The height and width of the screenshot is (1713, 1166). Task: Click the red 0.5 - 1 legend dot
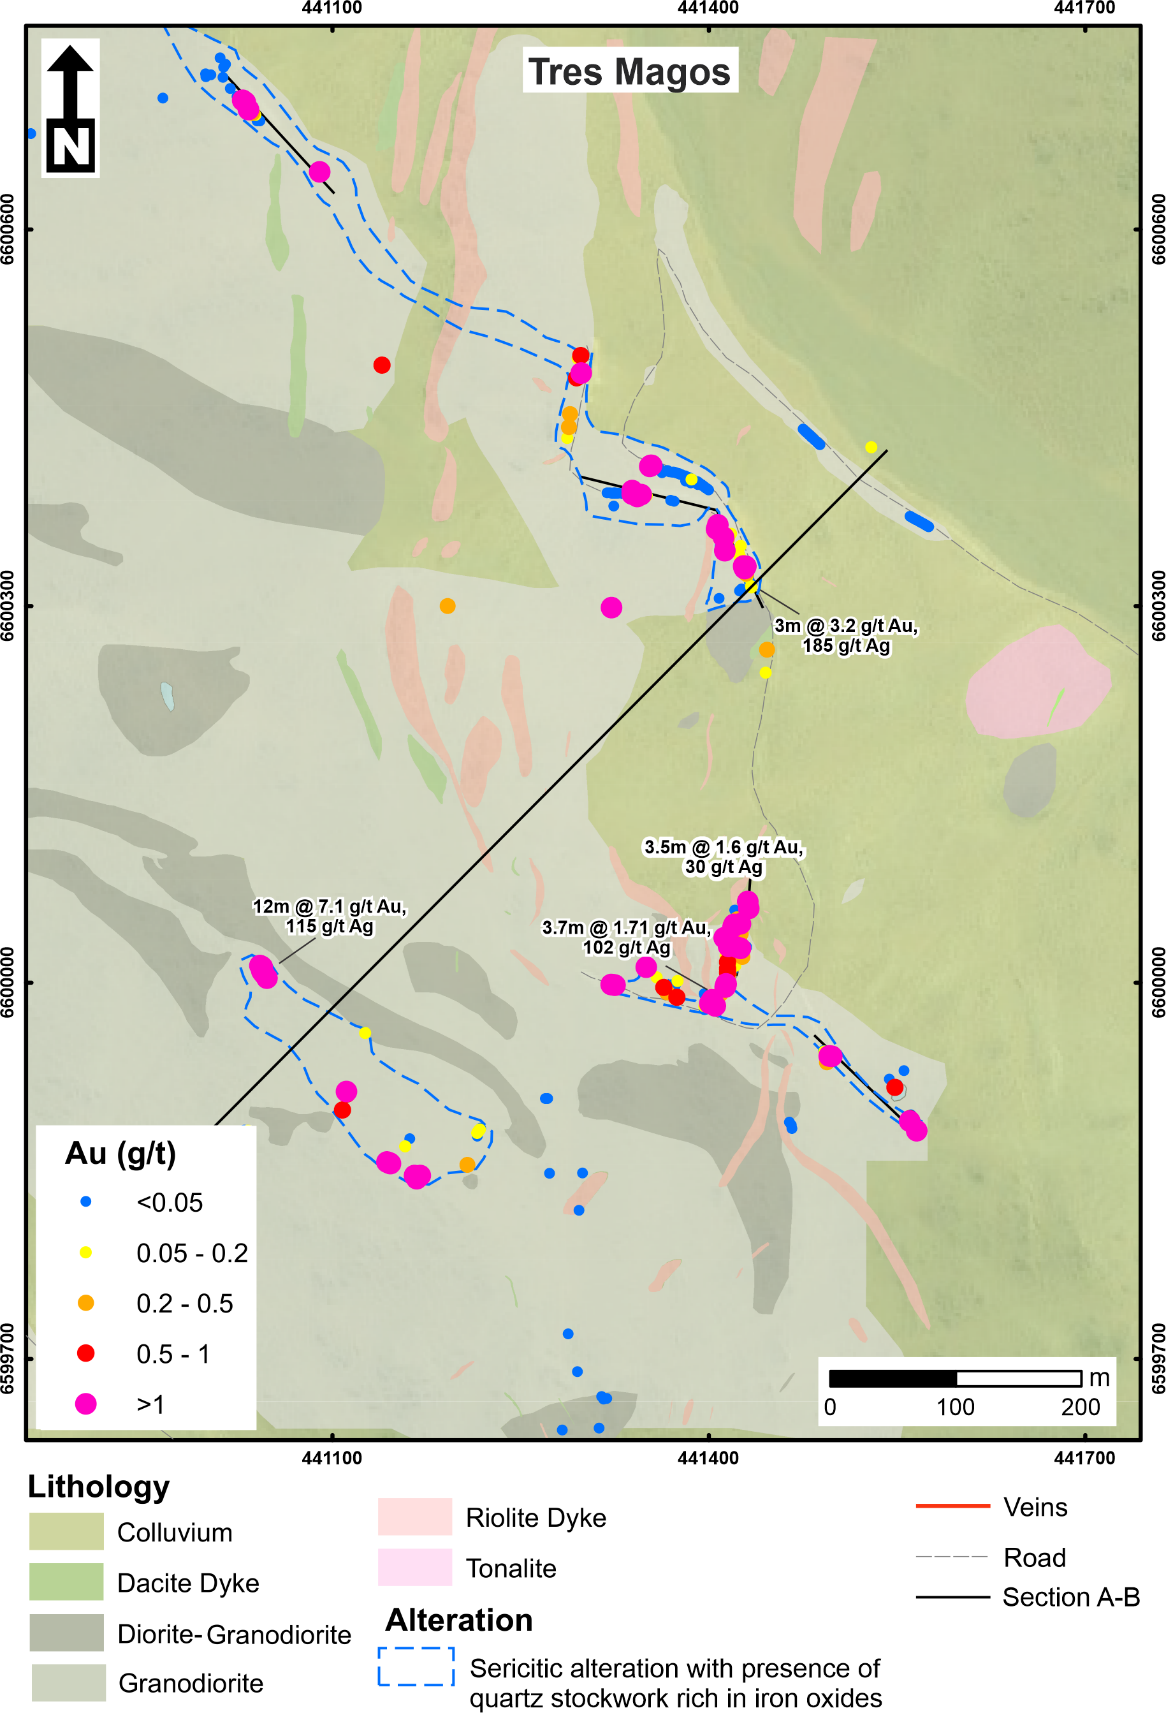click(x=86, y=1353)
